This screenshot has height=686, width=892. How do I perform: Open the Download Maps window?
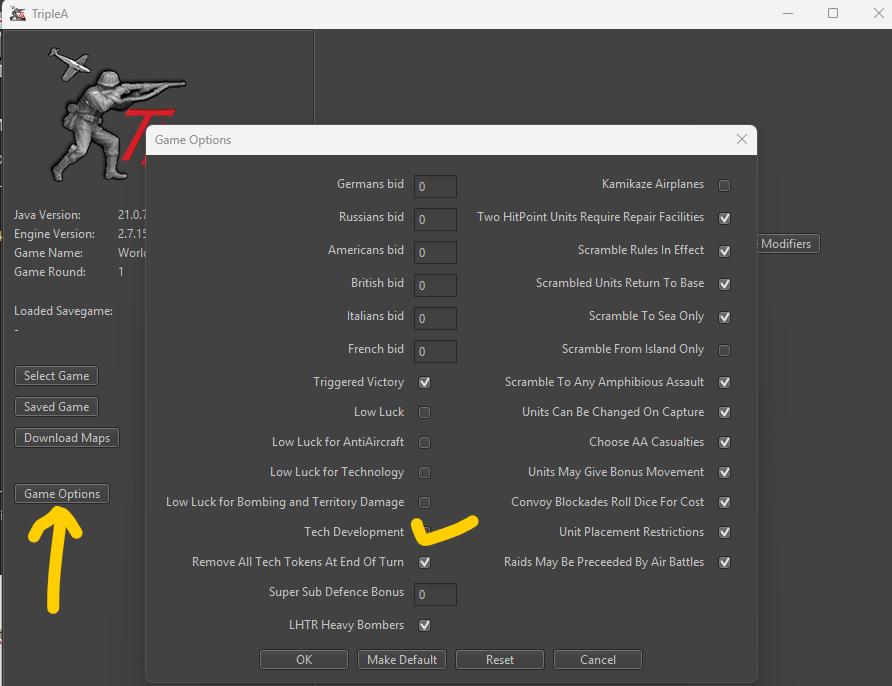[x=67, y=438]
